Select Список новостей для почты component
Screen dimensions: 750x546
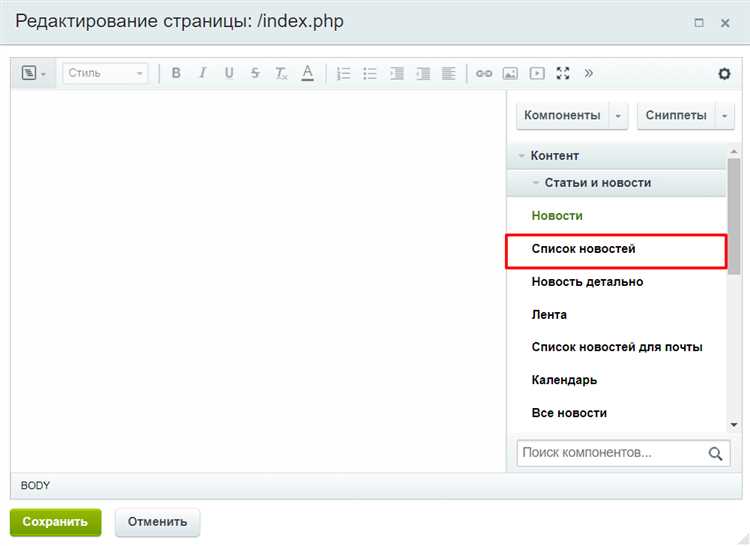[617, 347]
